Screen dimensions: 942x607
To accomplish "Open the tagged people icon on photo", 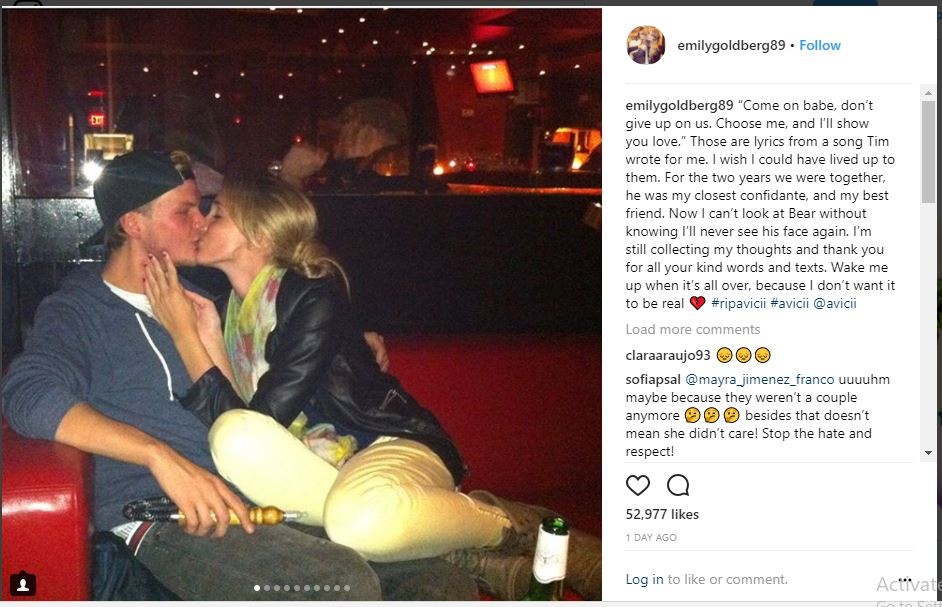I will (23, 584).
